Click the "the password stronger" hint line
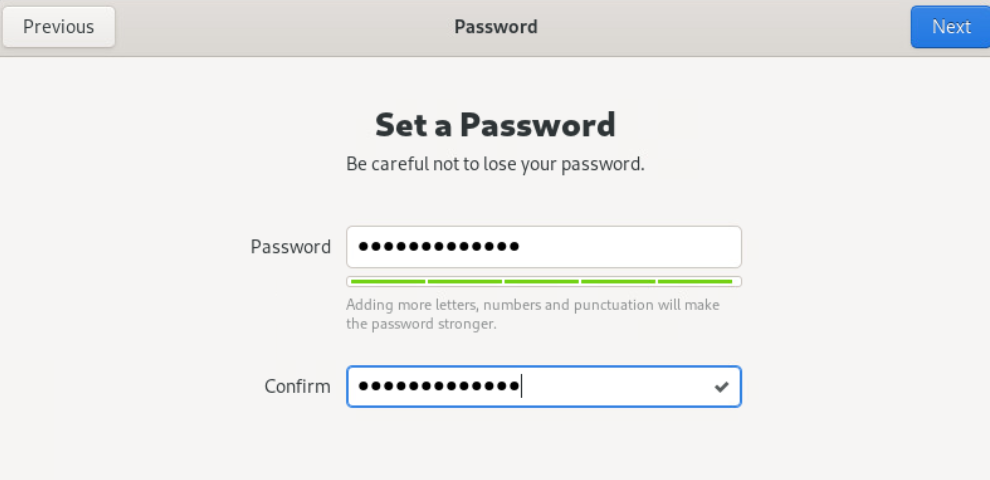 click(x=421, y=324)
